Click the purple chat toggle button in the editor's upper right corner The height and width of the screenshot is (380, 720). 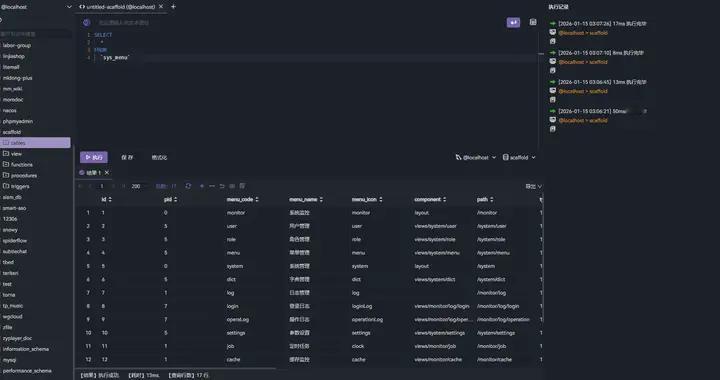(x=513, y=22)
